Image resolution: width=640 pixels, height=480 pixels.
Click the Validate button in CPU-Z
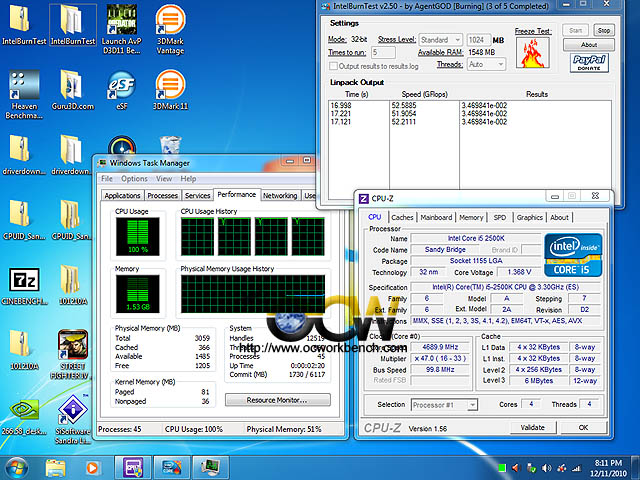pos(533,427)
